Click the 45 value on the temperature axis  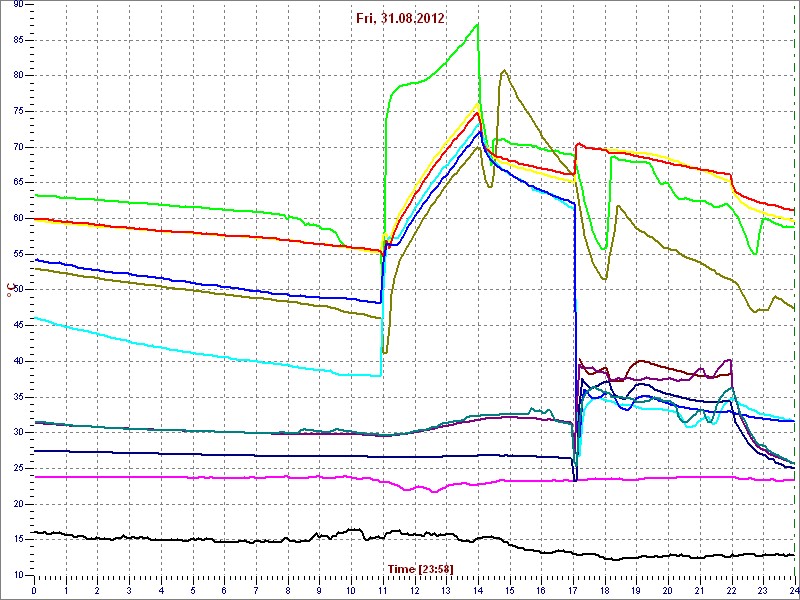18,326
